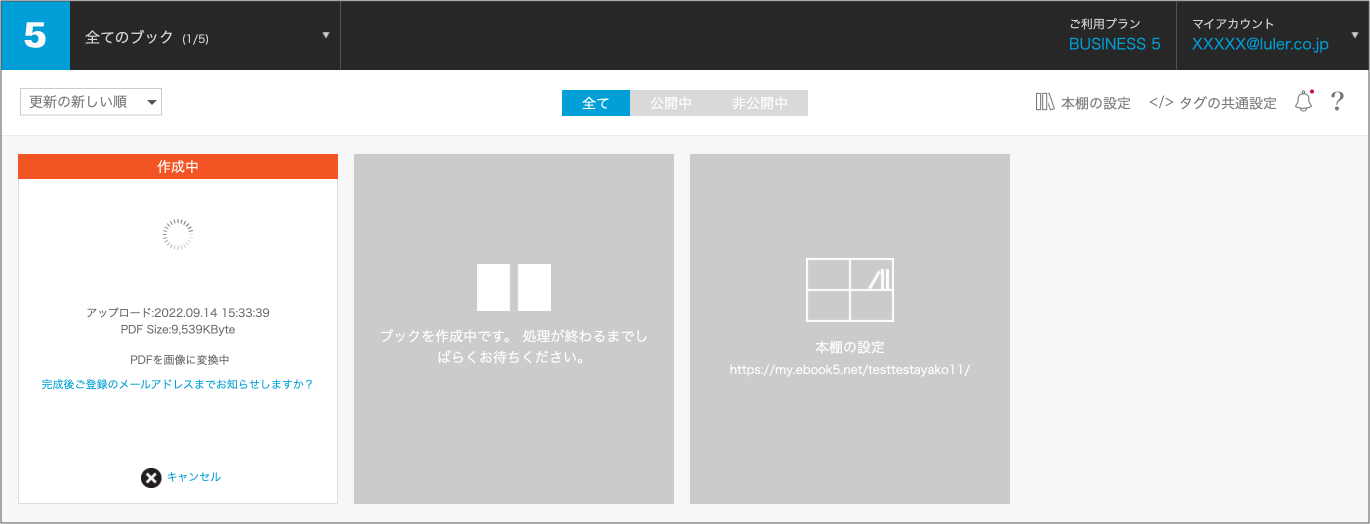Click BUSINESS 5 plan link
This screenshot has width=1370, height=524.
click(1114, 44)
